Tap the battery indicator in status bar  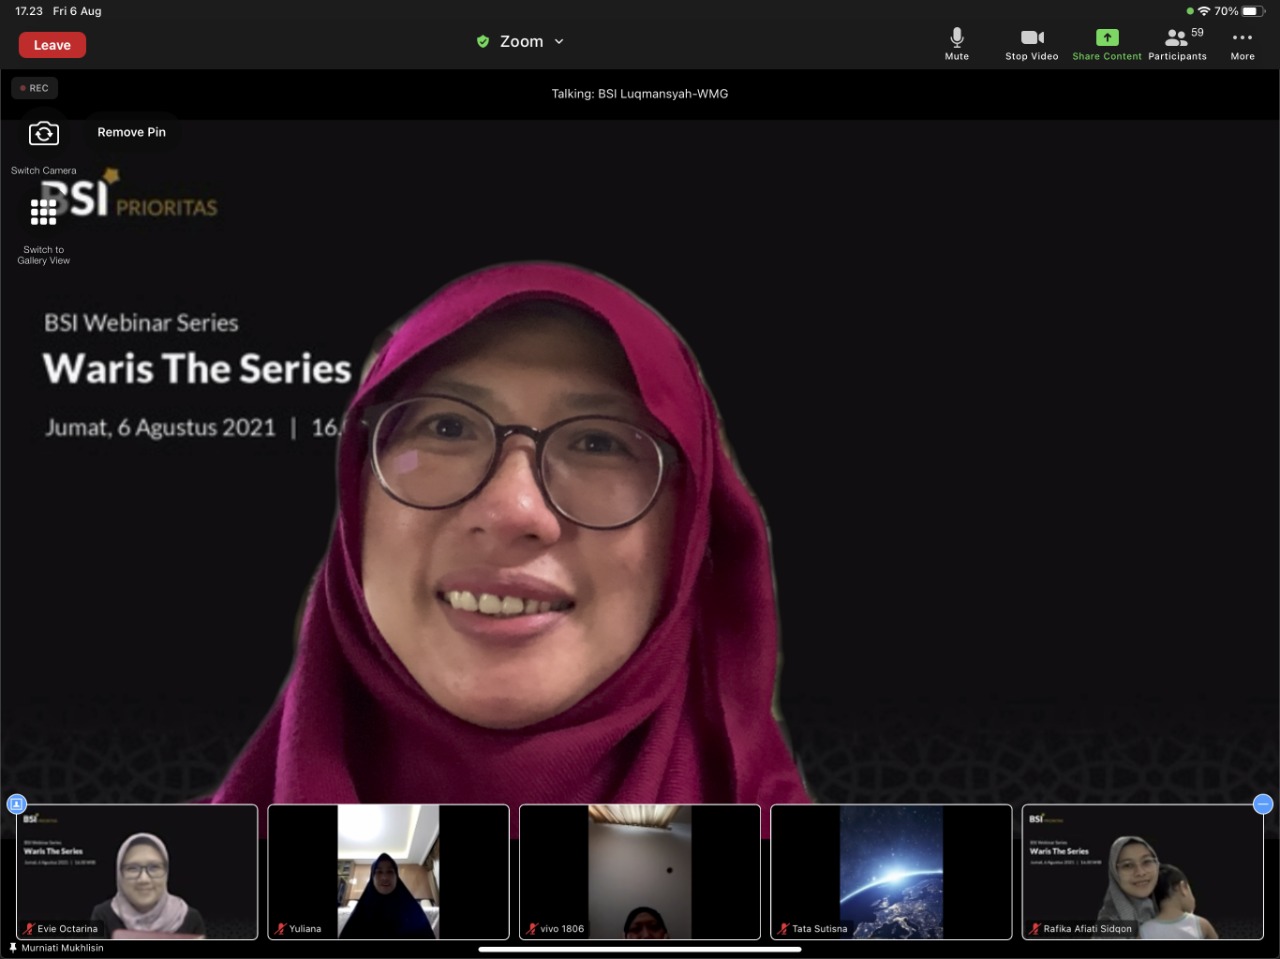1253,11
